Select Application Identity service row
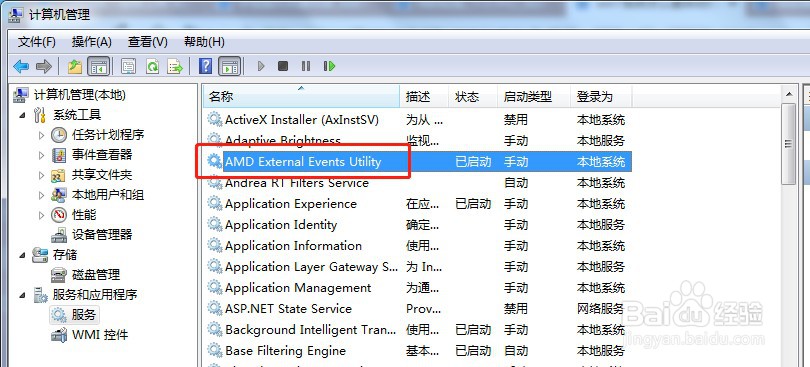The width and height of the screenshot is (810, 367). [x=418, y=225]
